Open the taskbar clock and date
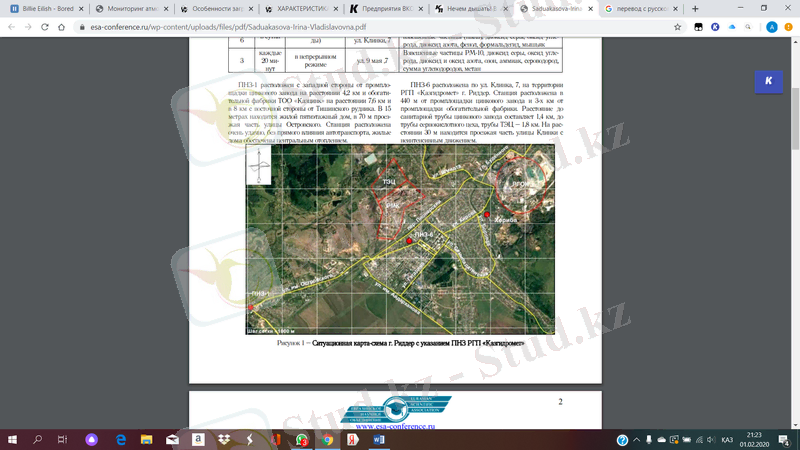800x450 pixels. [753, 439]
